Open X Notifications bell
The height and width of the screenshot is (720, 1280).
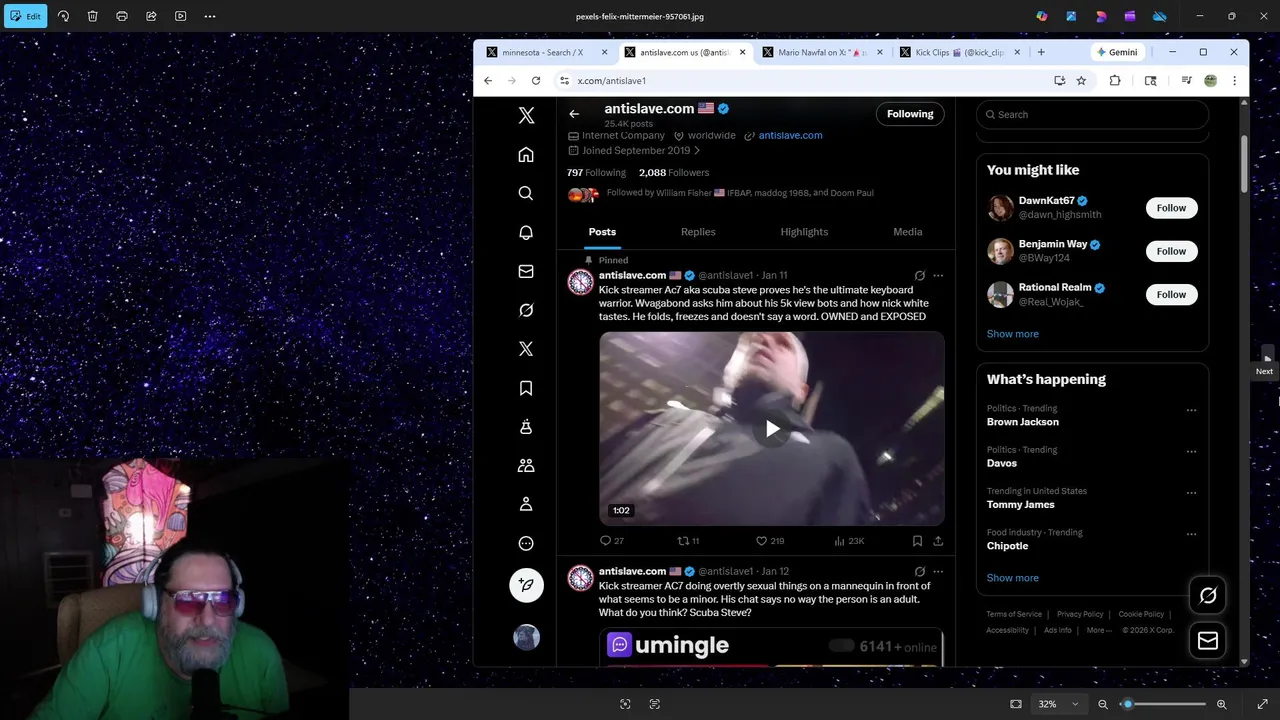526,232
